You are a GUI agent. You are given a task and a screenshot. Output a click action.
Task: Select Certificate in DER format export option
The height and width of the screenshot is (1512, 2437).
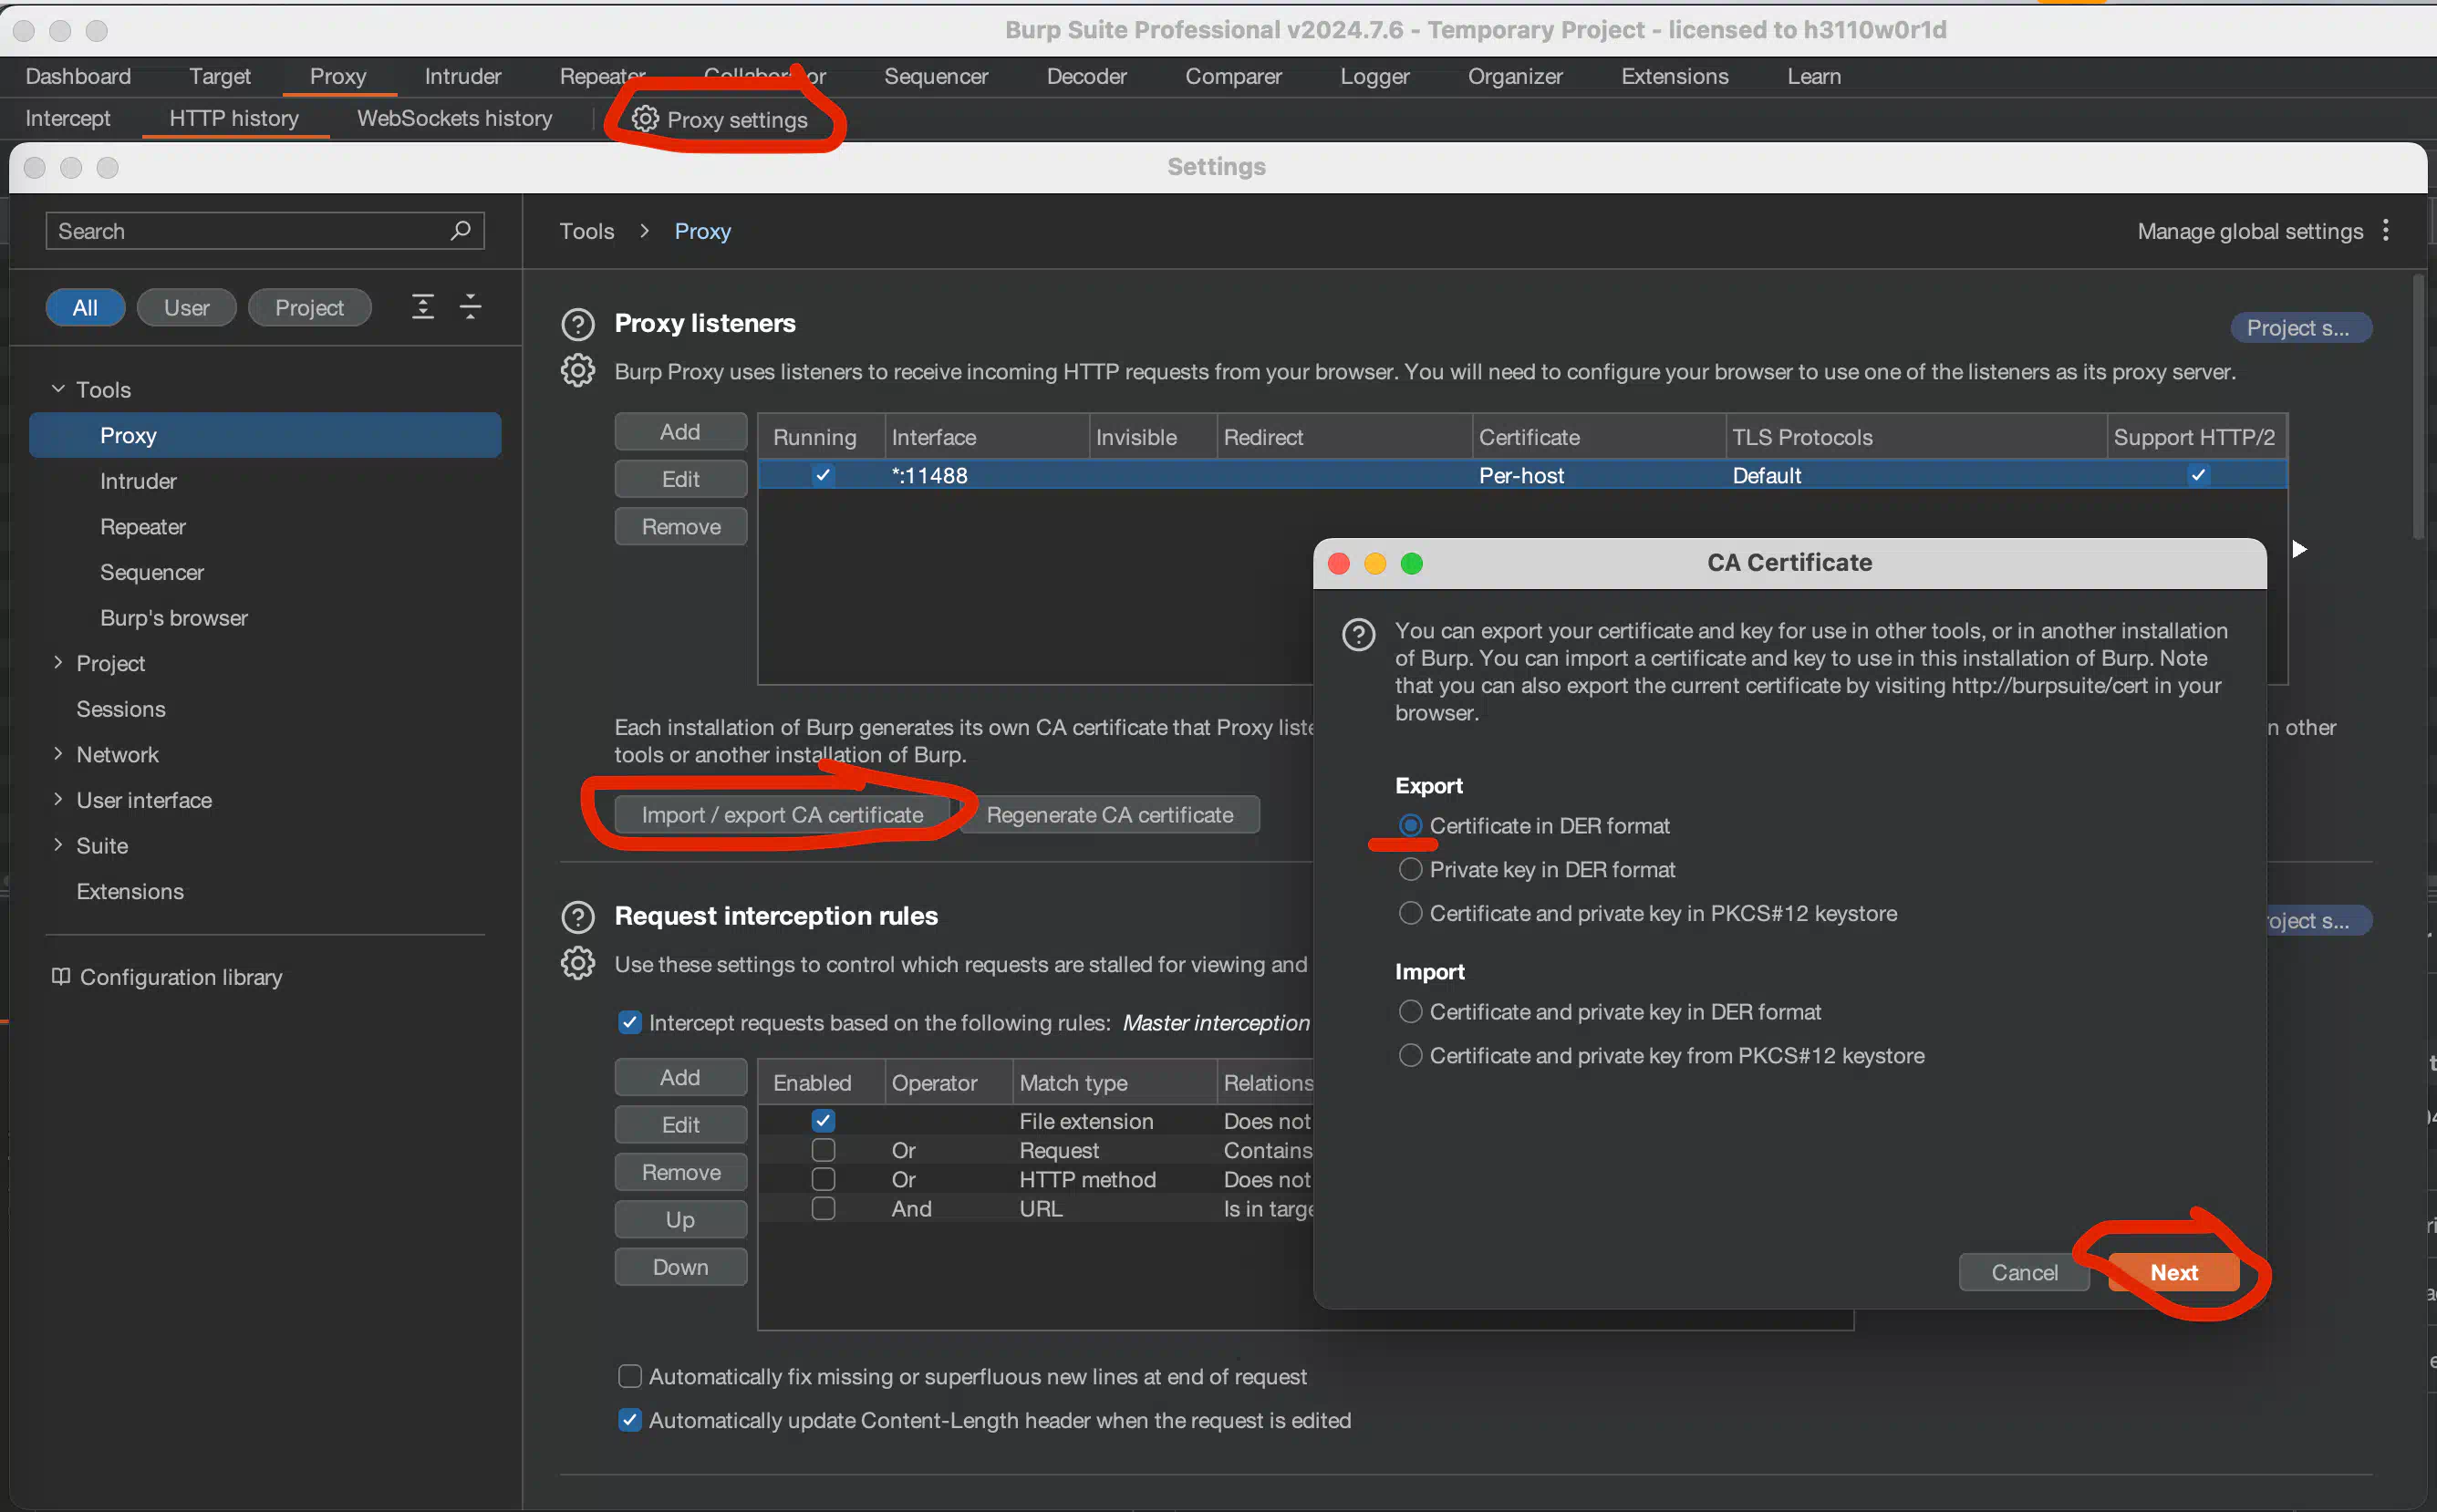point(1410,826)
